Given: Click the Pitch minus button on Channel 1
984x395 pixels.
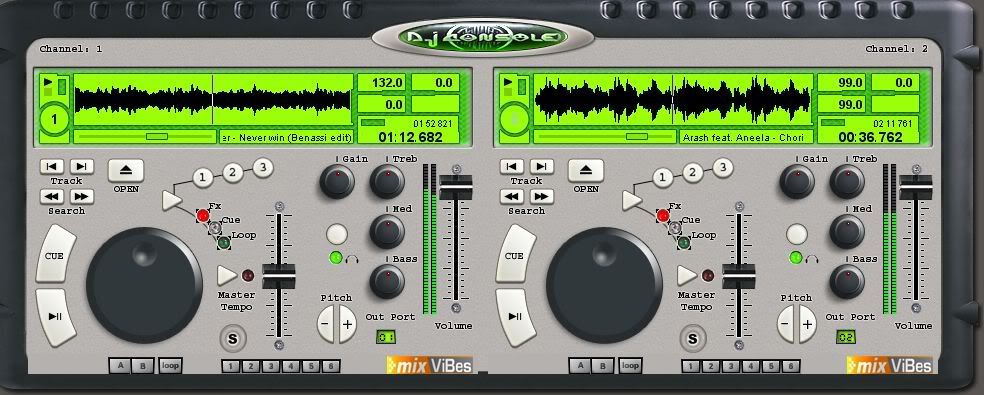Looking at the screenshot, I should pos(326,324).
